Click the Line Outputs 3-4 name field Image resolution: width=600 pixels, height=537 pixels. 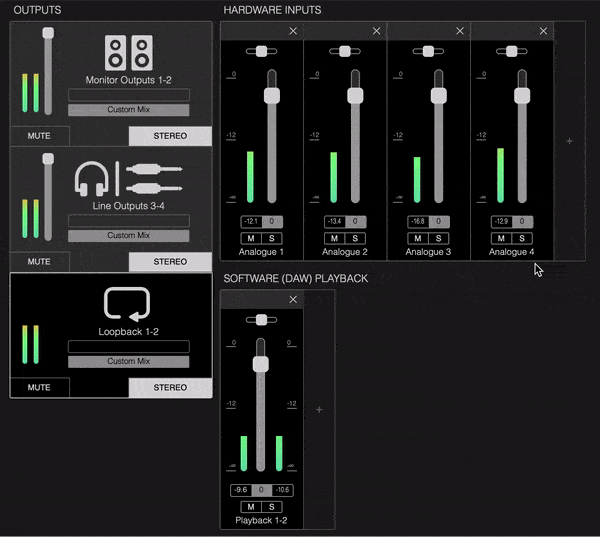pyautogui.click(x=129, y=220)
